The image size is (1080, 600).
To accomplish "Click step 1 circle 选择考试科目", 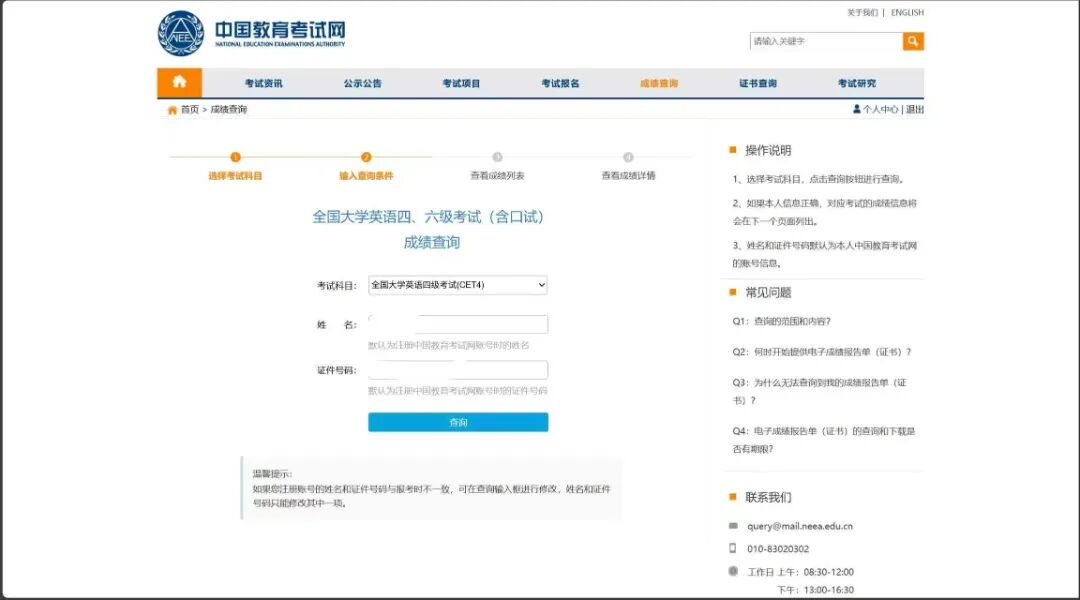I will pyautogui.click(x=235, y=157).
